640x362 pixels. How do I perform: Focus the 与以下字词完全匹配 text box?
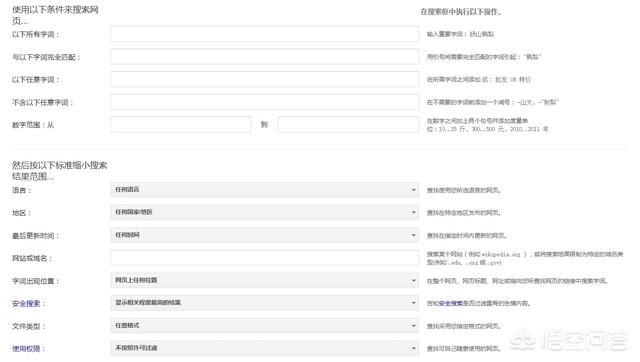coord(264,57)
